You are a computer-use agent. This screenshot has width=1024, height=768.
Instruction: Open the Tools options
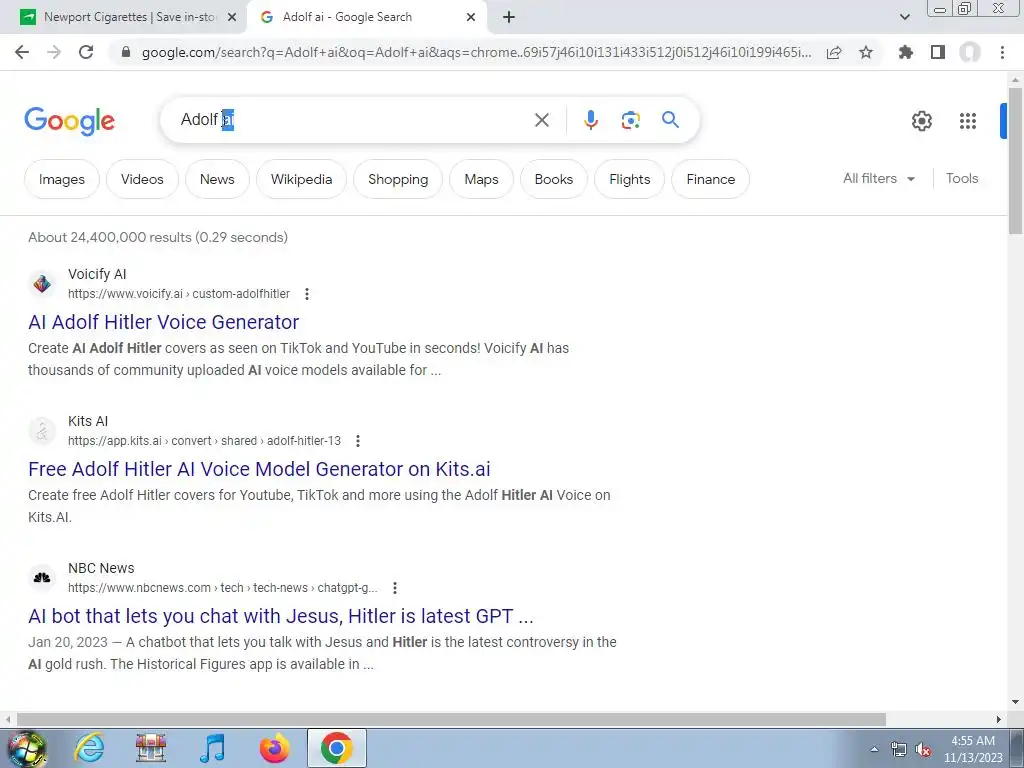tap(962, 178)
